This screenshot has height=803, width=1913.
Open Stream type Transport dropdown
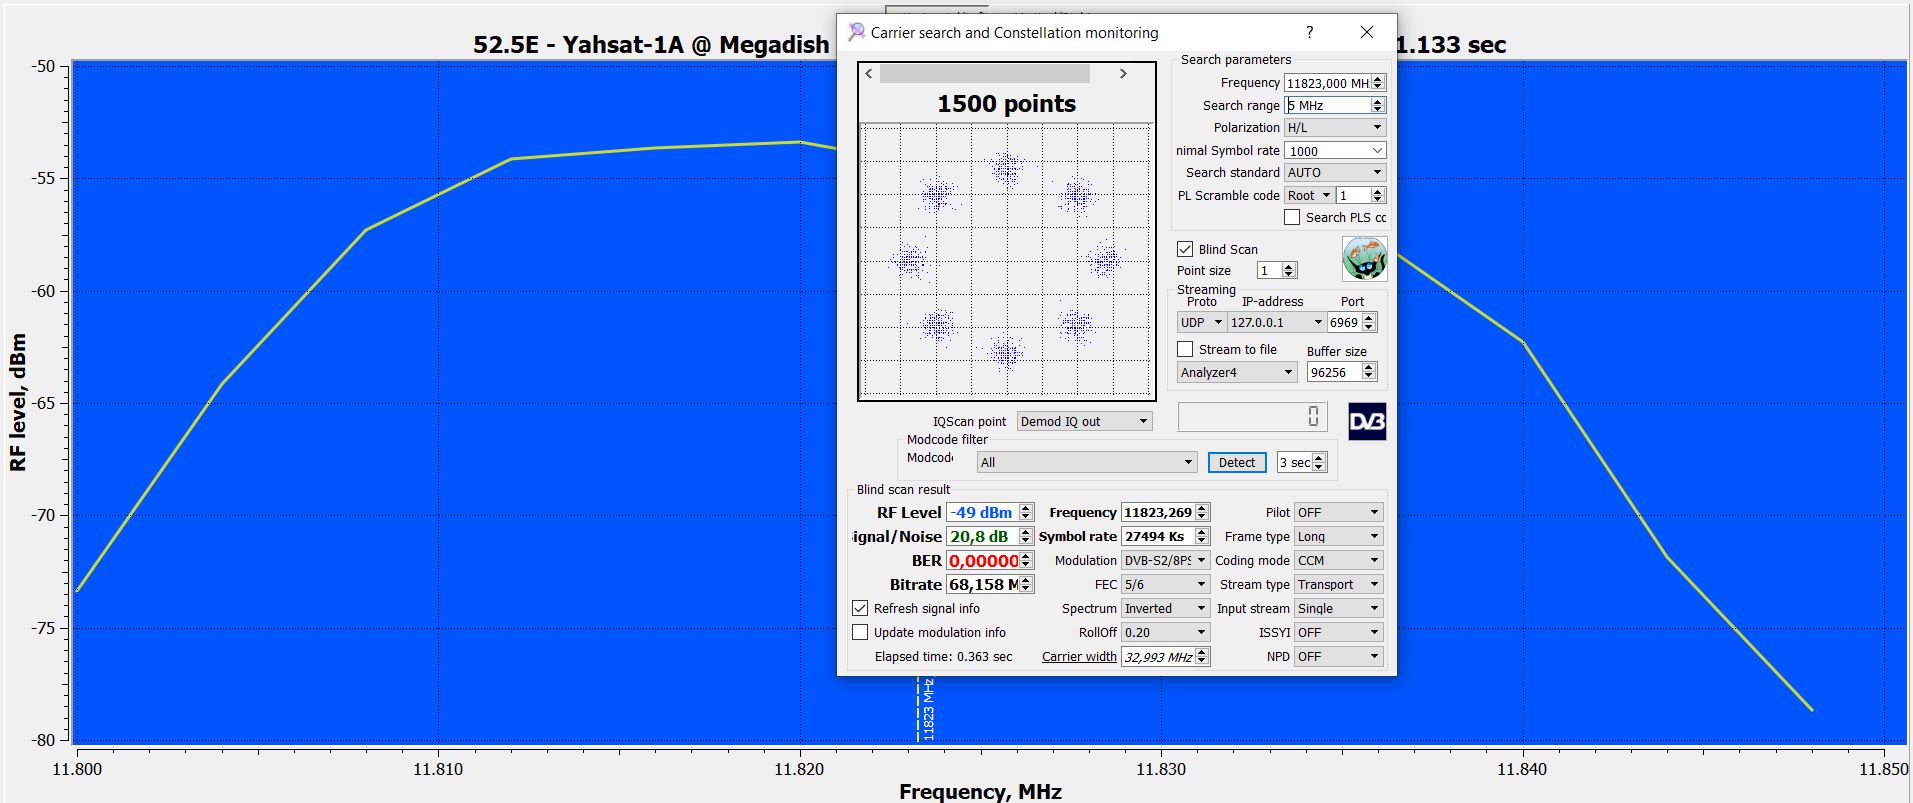point(1339,584)
